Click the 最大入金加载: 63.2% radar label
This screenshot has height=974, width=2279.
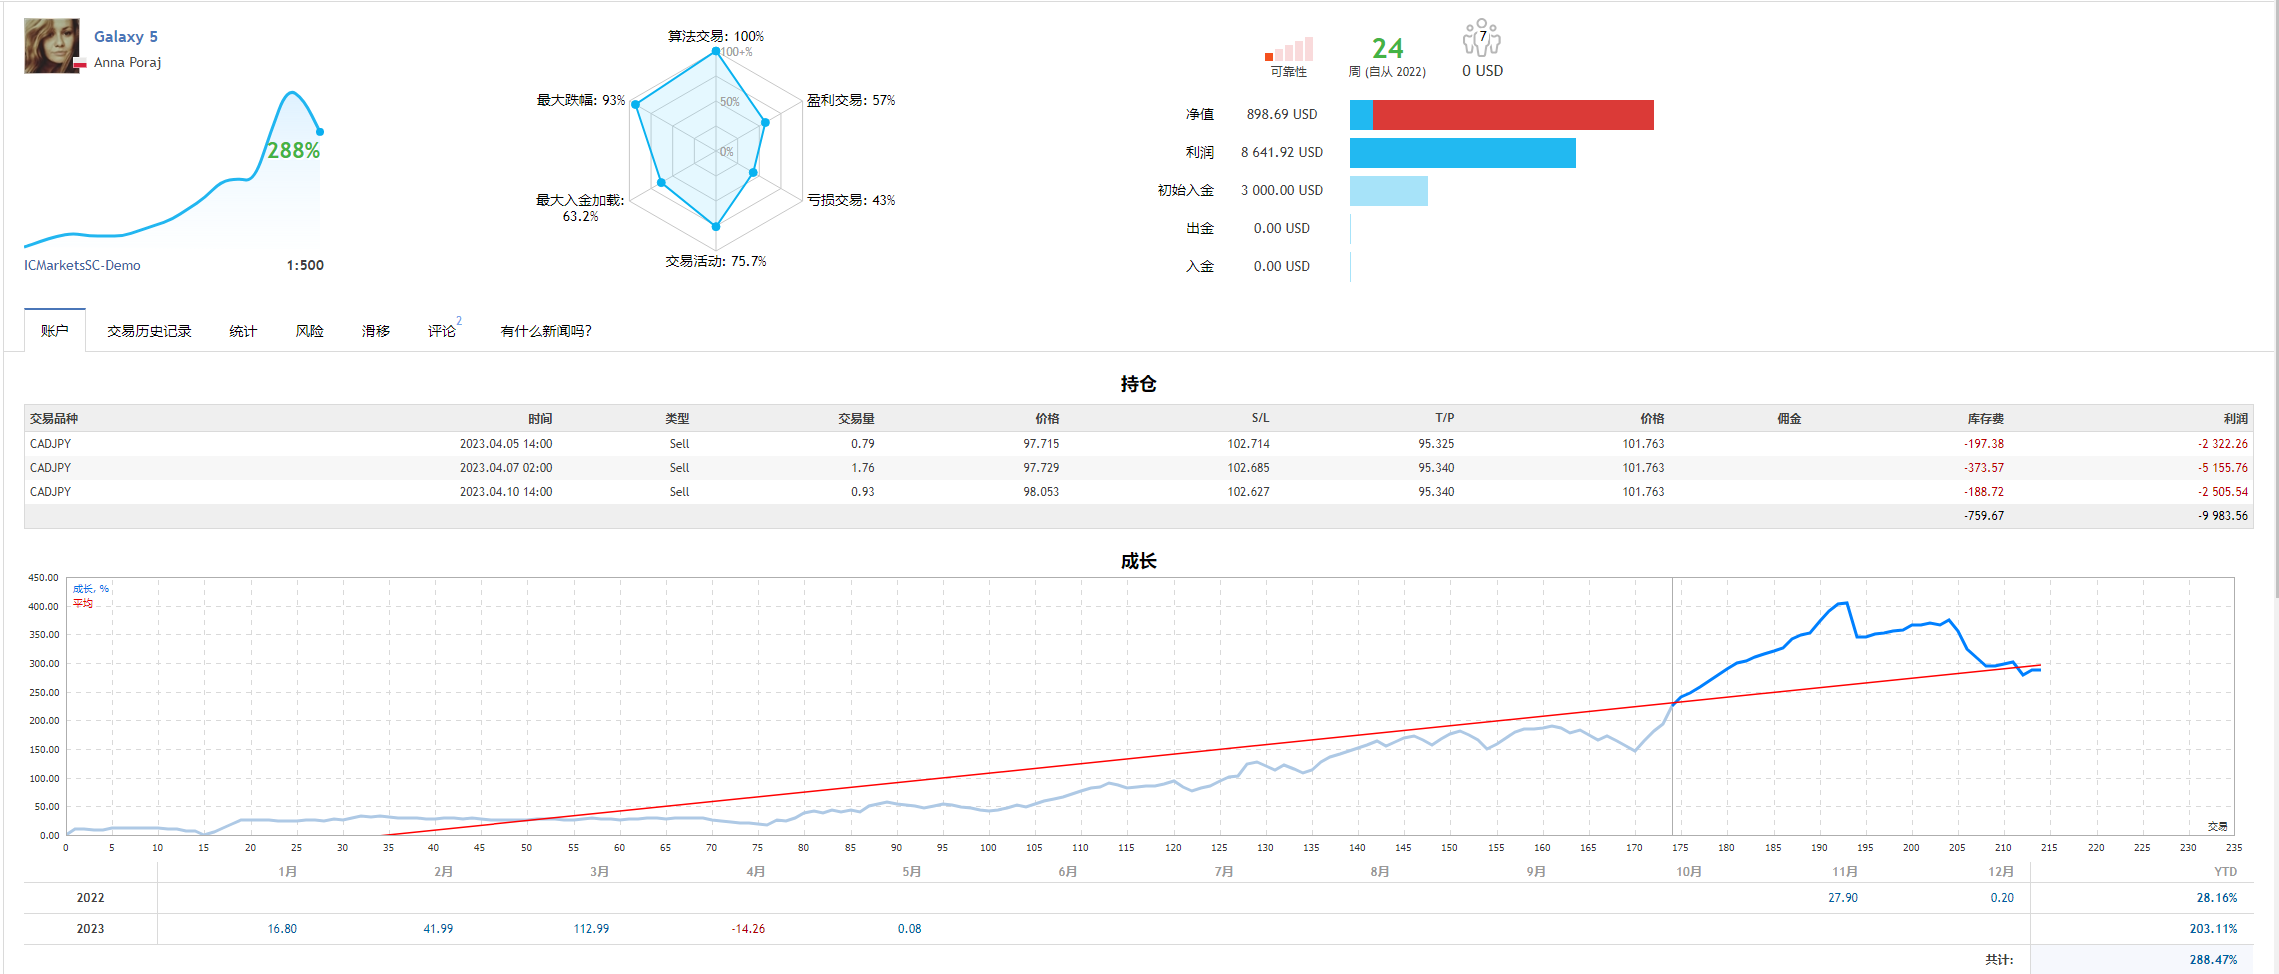click(580, 208)
